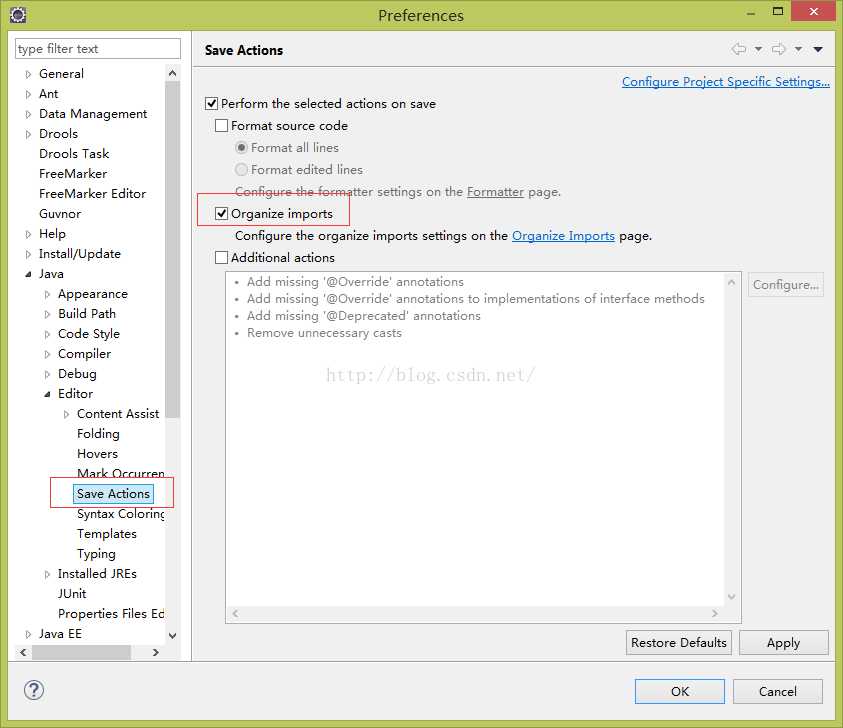Screen dimensions: 843x728
Task: Click the tree horizontal scrollbar left arrow
Action: (x=23, y=652)
